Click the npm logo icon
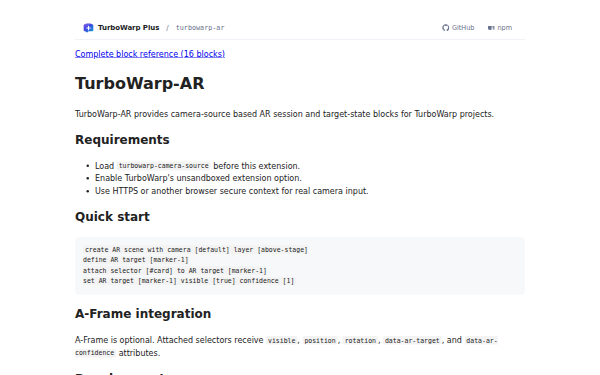The width and height of the screenshot is (600, 375). tap(491, 28)
